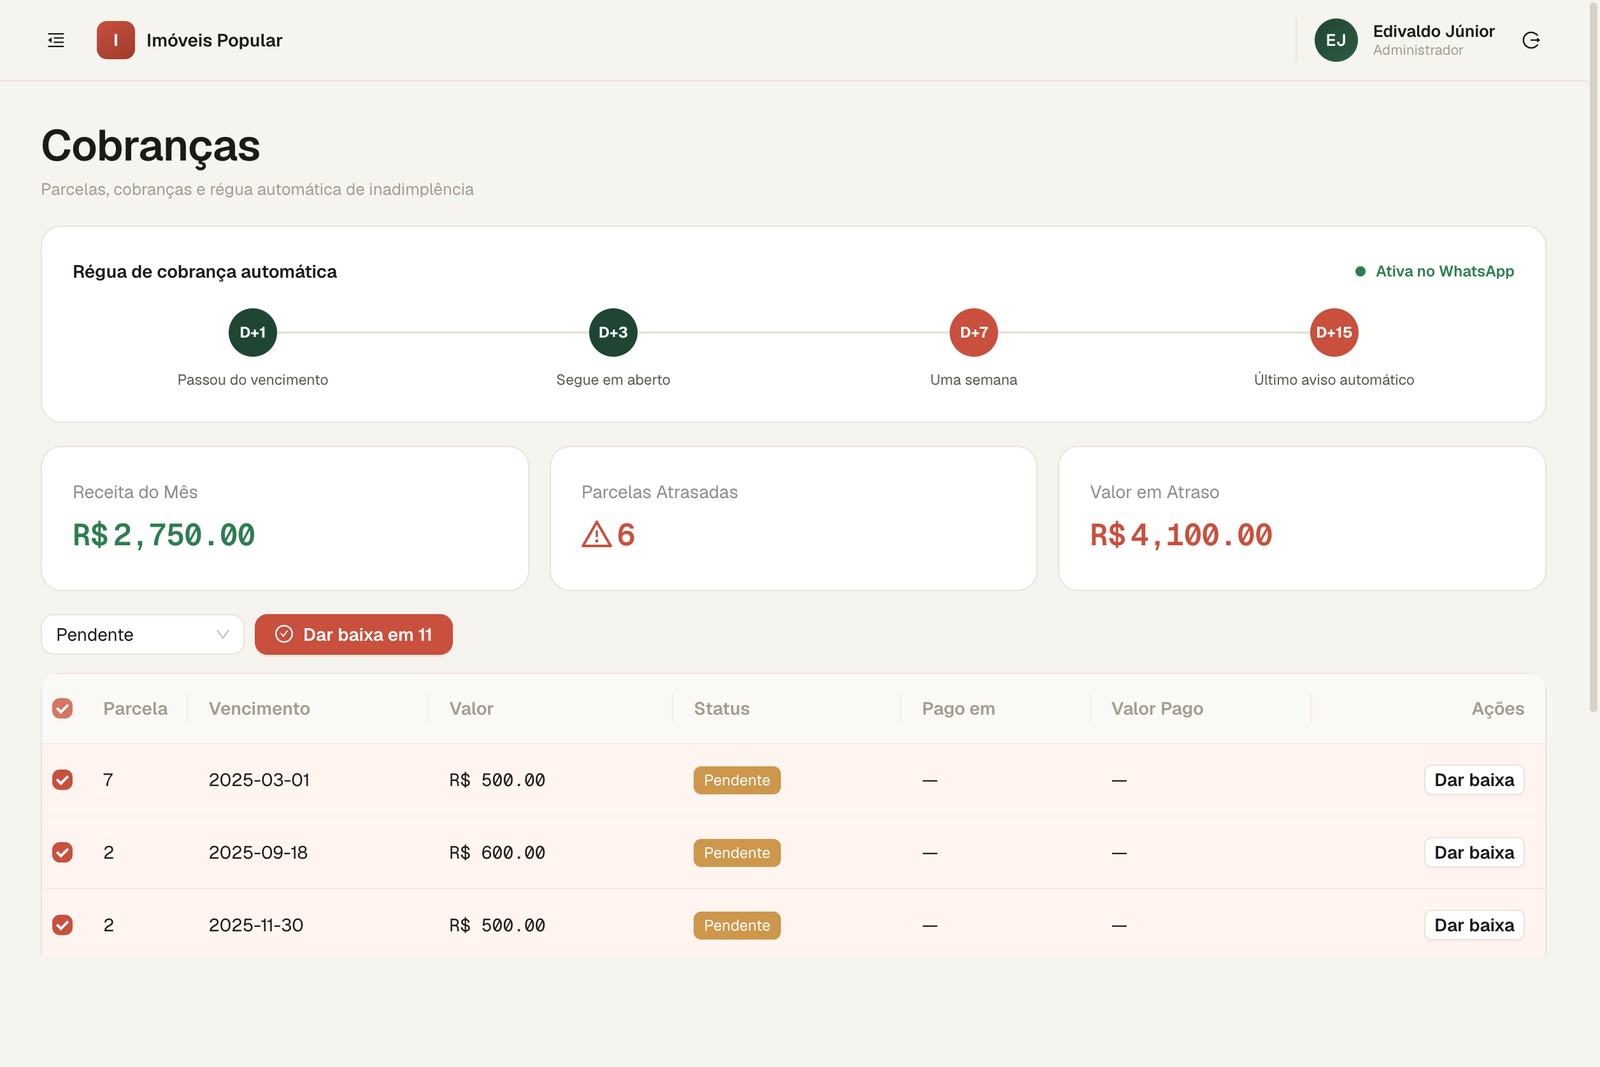The width and height of the screenshot is (1600, 1067).
Task: Click the Pendente badge in 2025-11-30 row
Action: point(737,925)
